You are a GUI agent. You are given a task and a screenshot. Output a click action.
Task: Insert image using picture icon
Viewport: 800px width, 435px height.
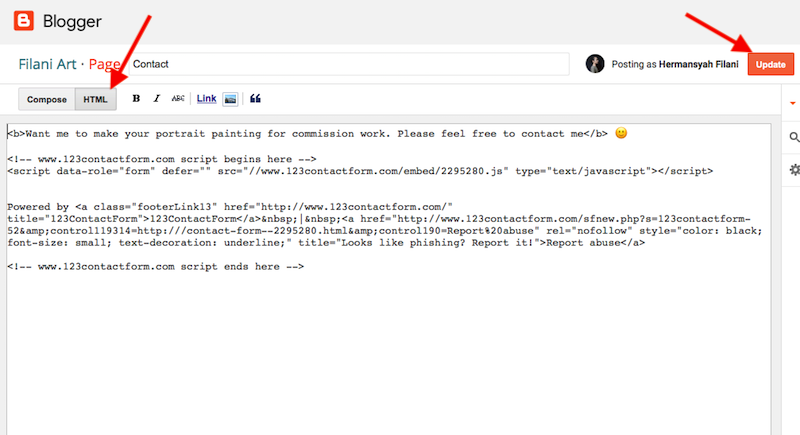tap(231, 99)
